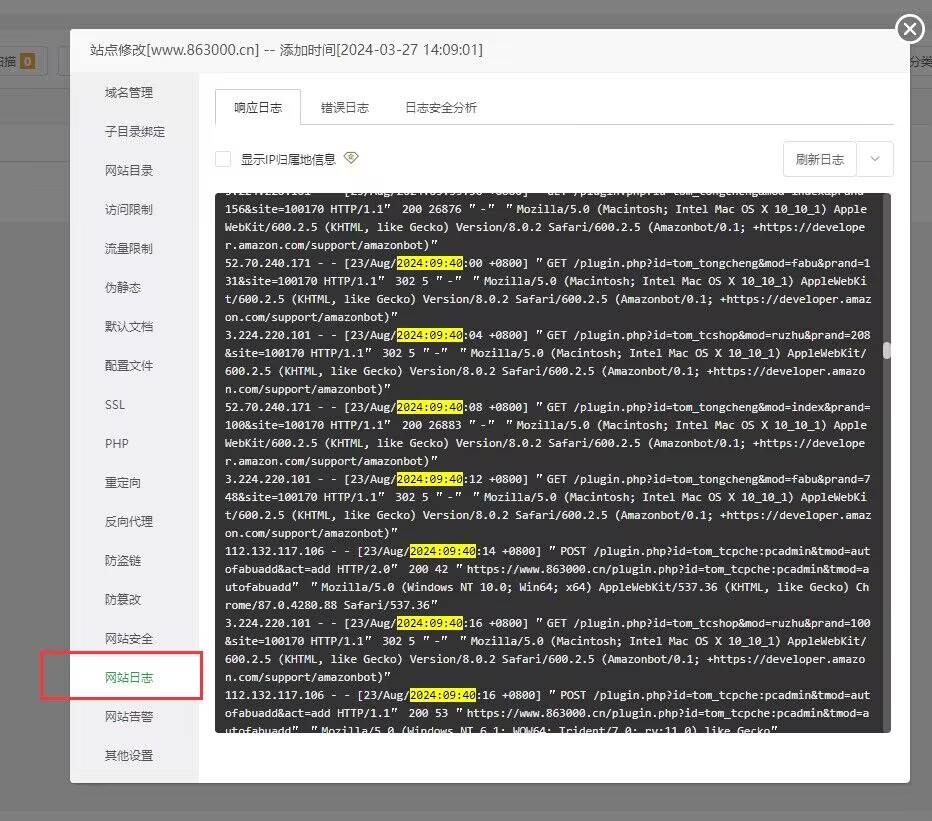Screen dimensions: 932x821
Task: Switch to the 响应日志 tab
Action: point(258,108)
